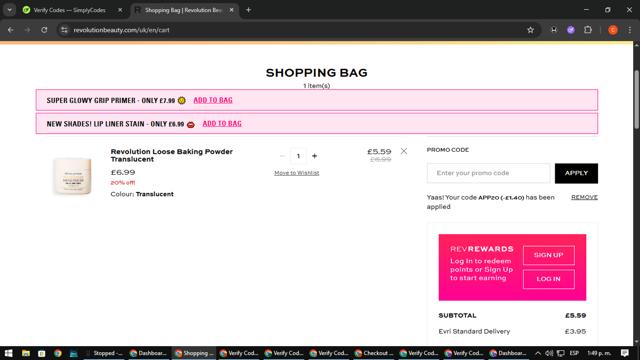Screen dimensions: 640x360
Task: Add Lip Liner Stain to bag
Action: pyautogui.click(x=222, y=123)
